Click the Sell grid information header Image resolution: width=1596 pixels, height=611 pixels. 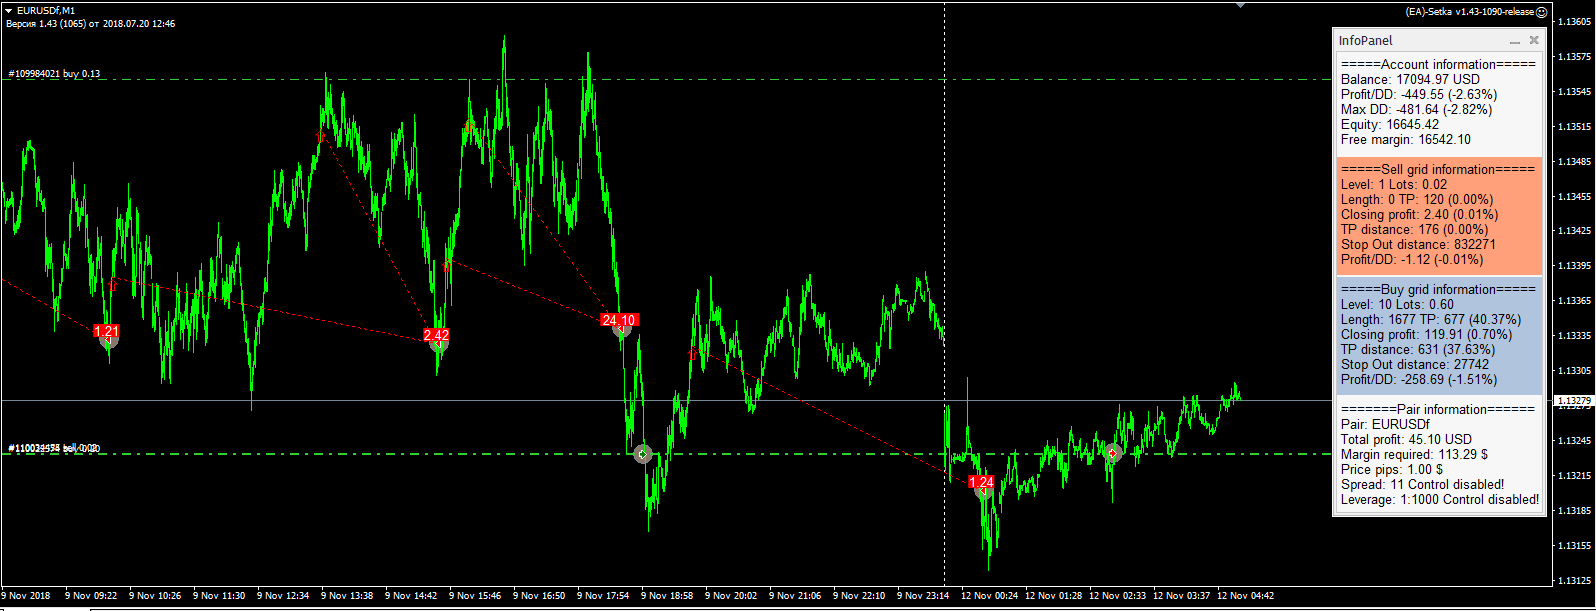pos(1438,169)
